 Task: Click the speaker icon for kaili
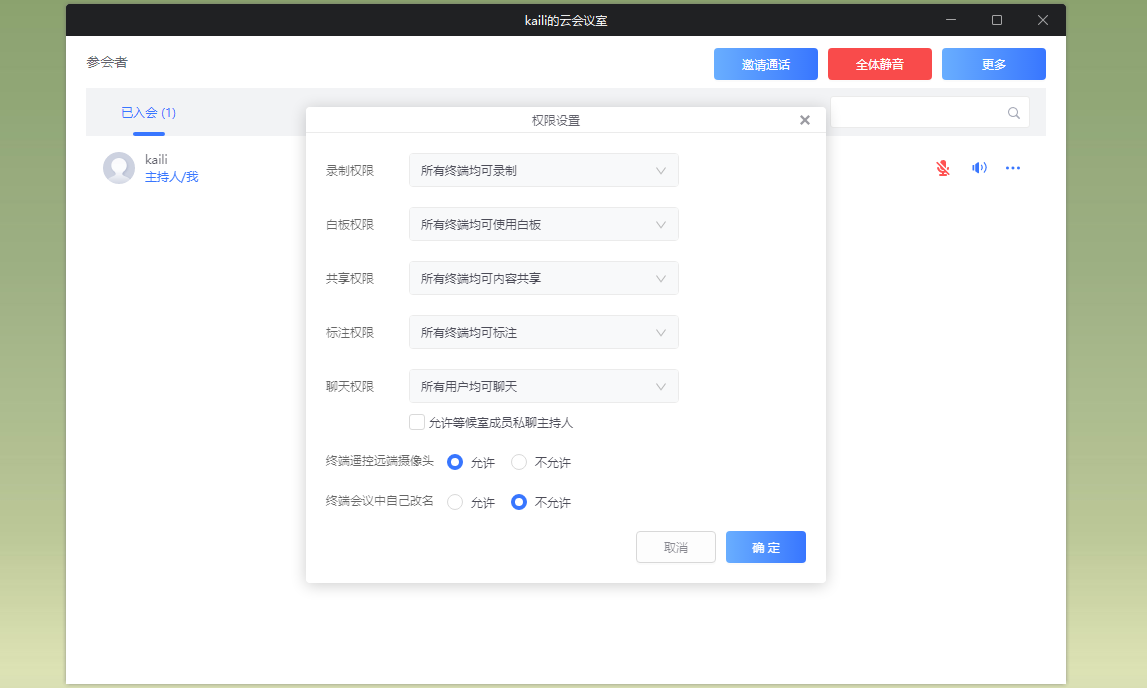[979, 168]
